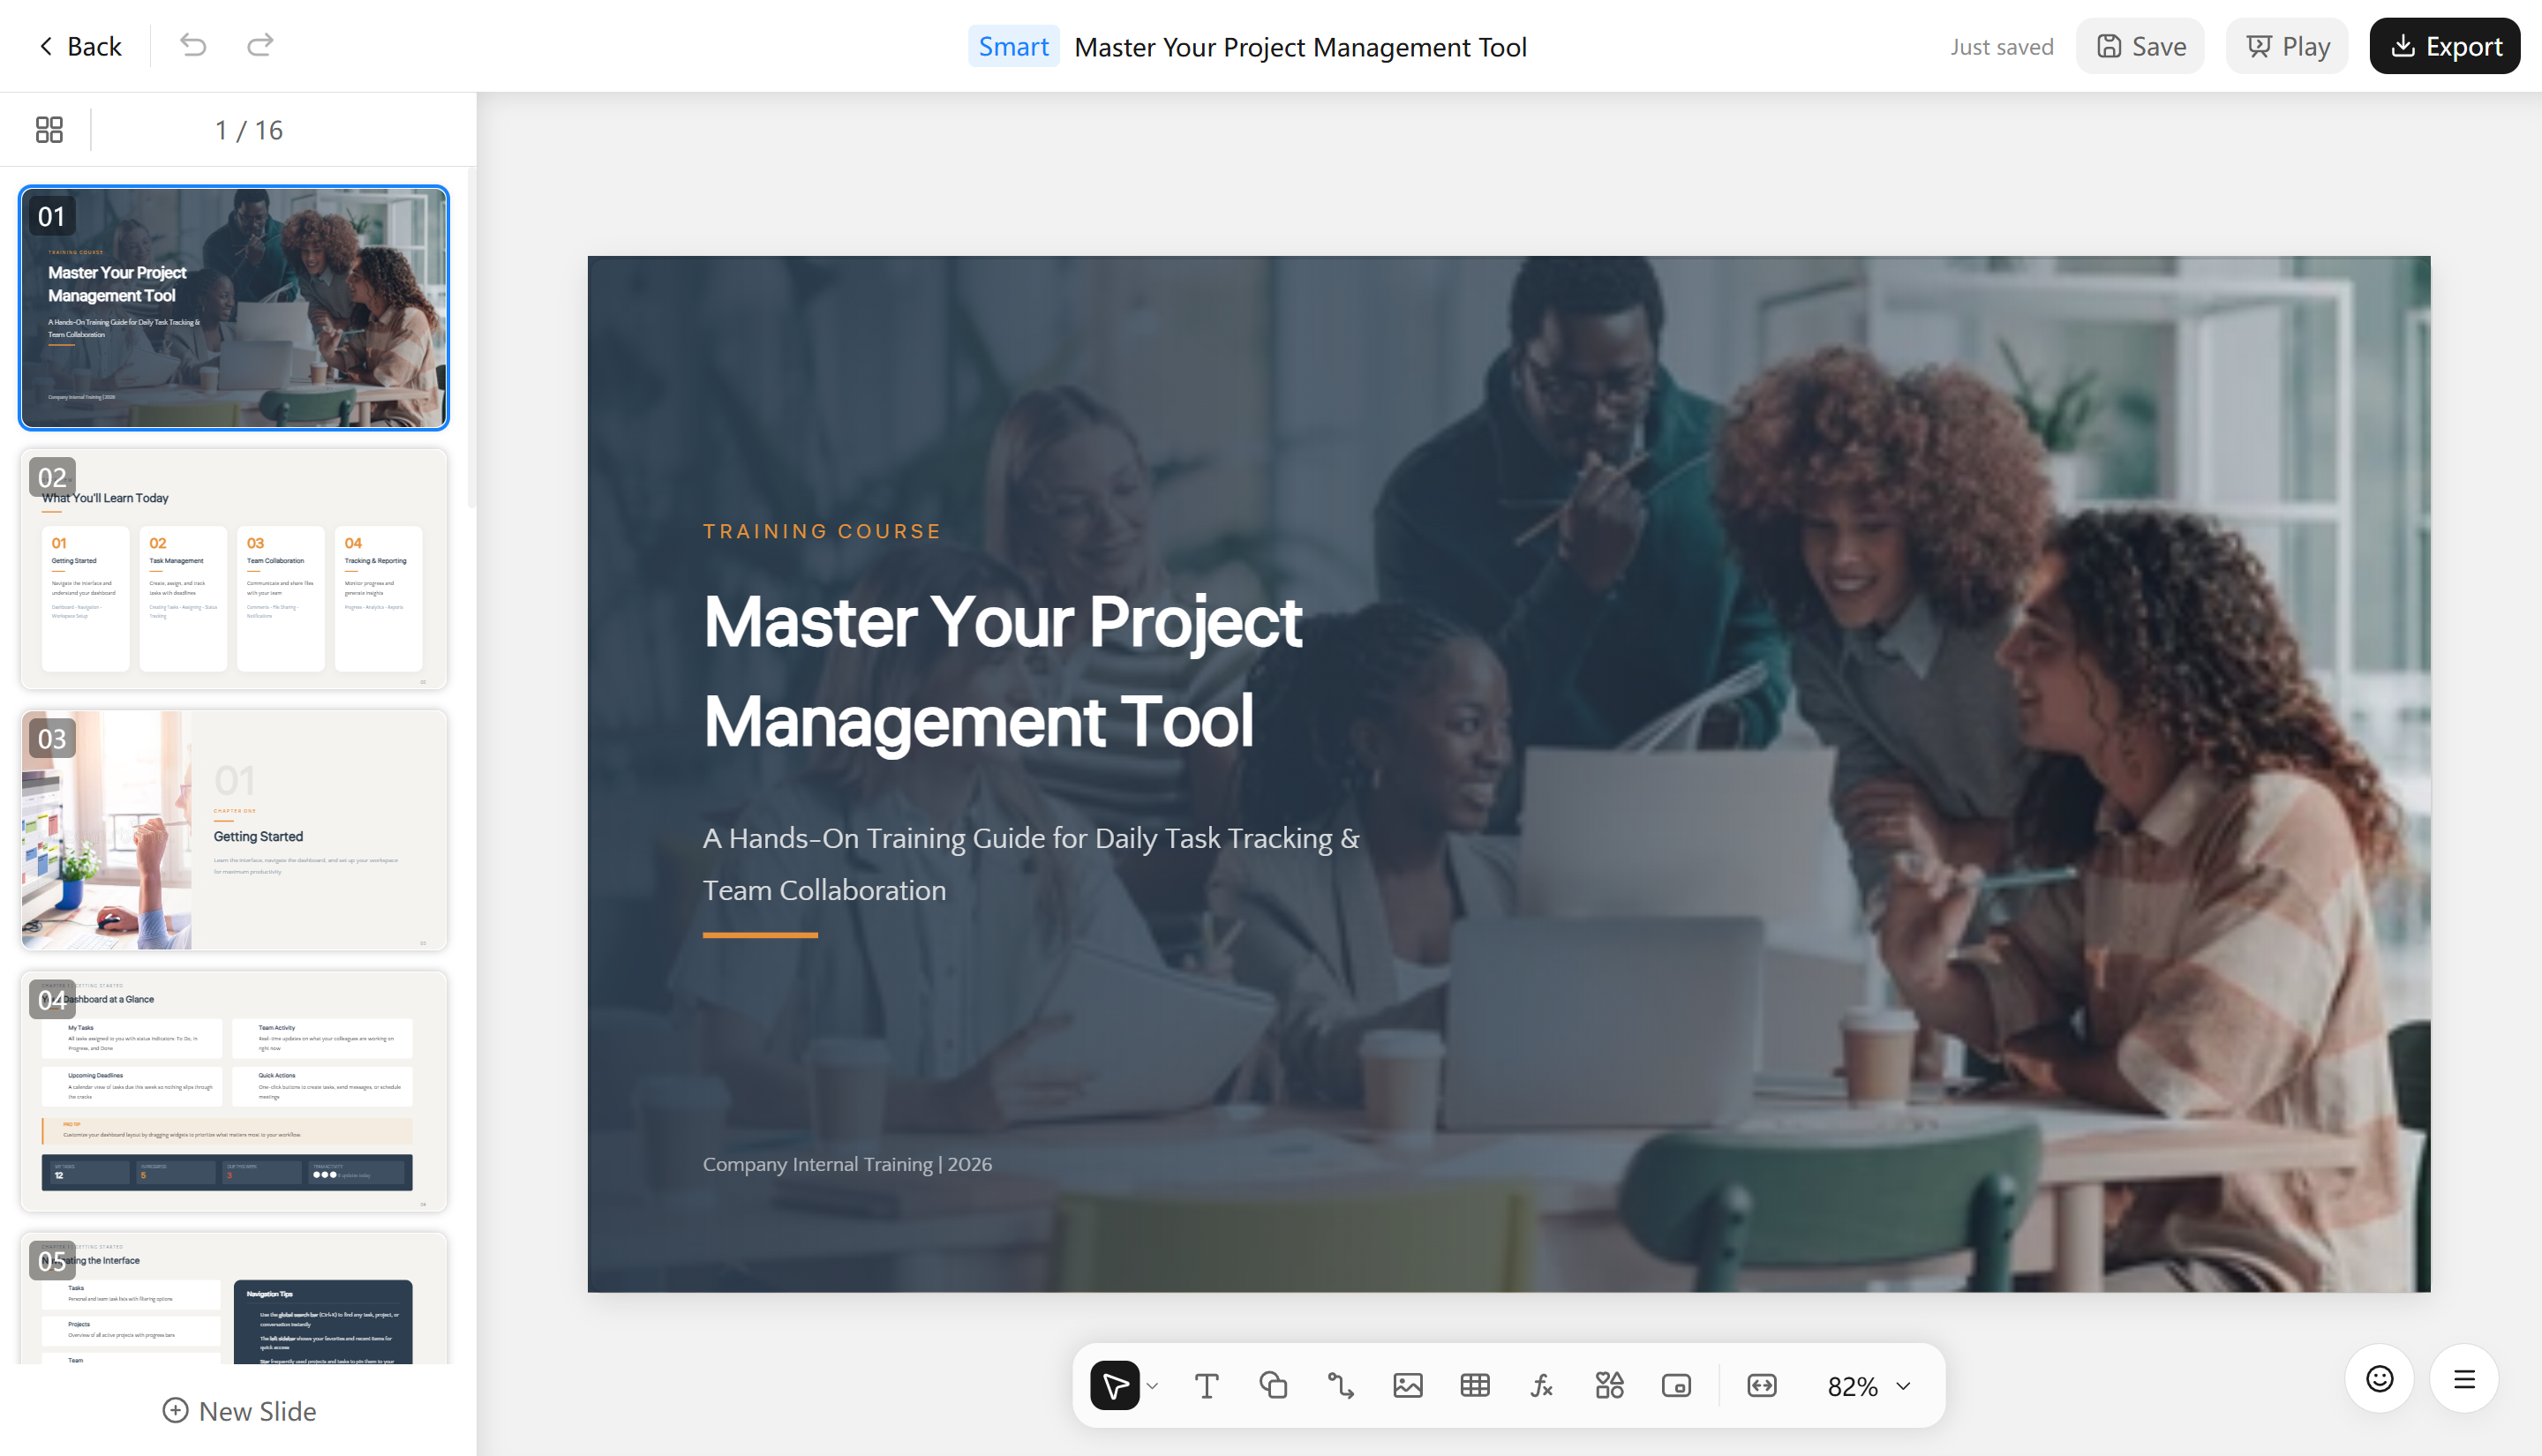Click the '1 / 16' slide counter
The height and width of the screenshot is (1456, 2542).
[x=249, y=130]
